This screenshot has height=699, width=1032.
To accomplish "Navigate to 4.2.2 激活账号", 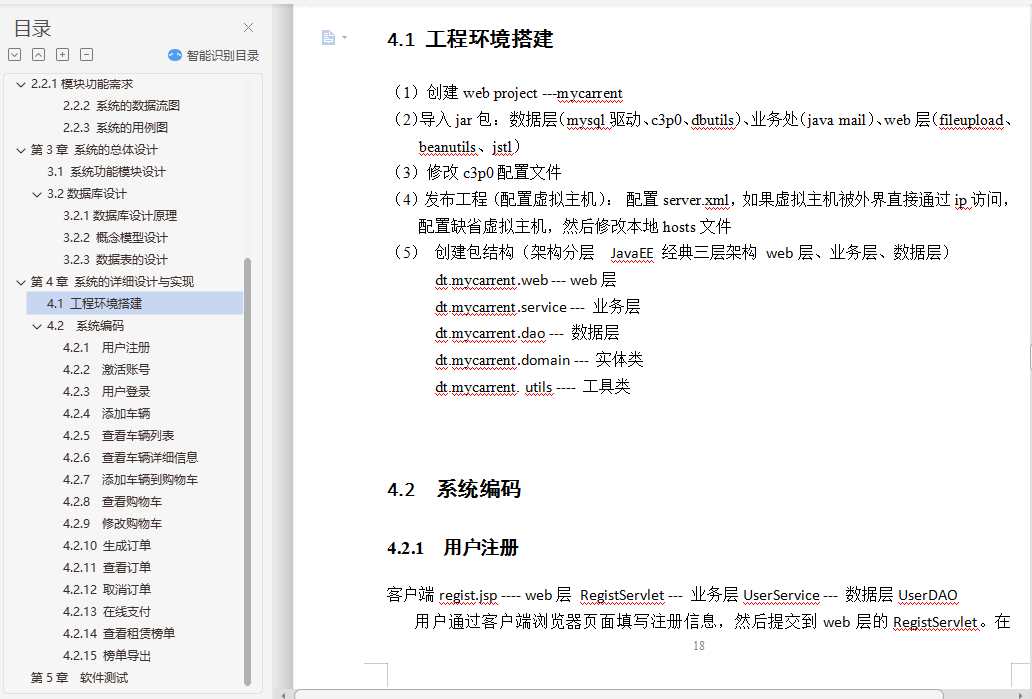I will click(106, 370).
